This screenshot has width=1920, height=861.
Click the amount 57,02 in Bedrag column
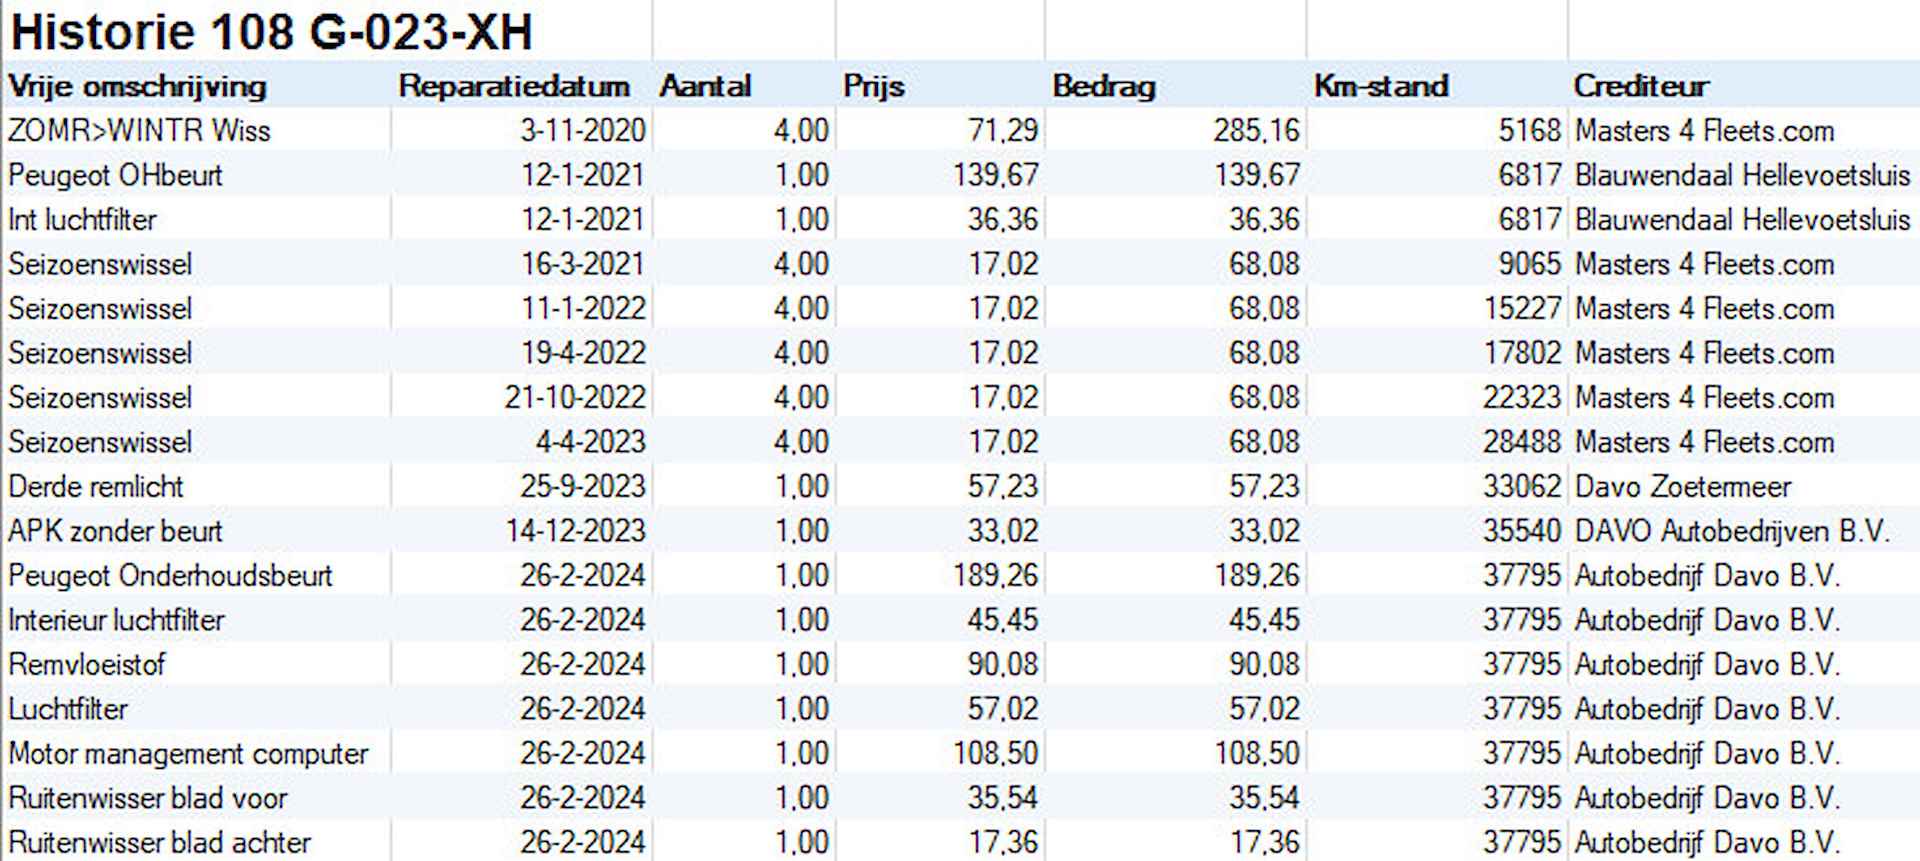[x=1264, y=709]
